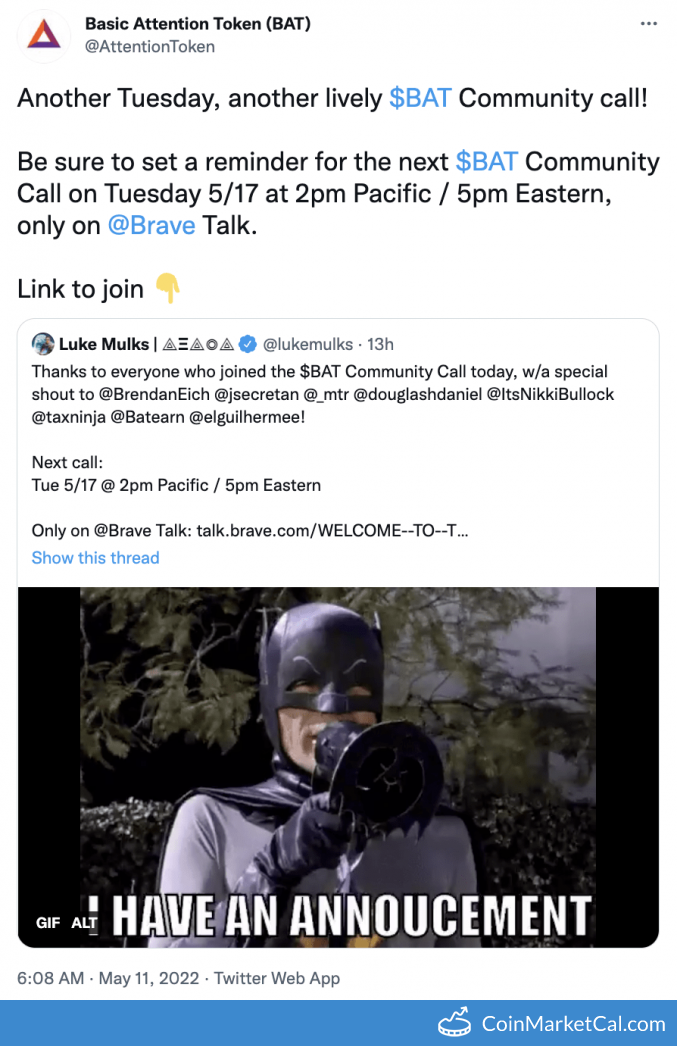Expand the quoted tweet via Show this thread

pyautogui.click(x=95, y=558)
